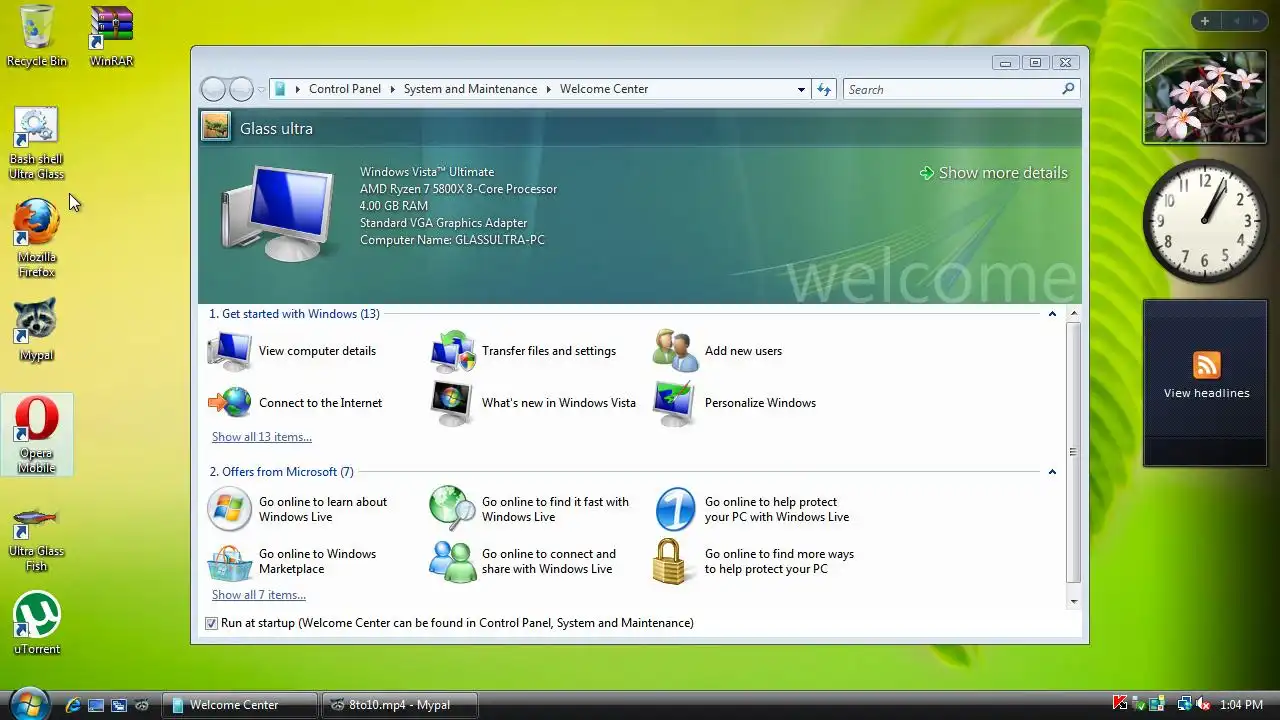
Task: Open the WinRAR desktop shortcut
Action: pyautogui.click(x=111, y=36)
